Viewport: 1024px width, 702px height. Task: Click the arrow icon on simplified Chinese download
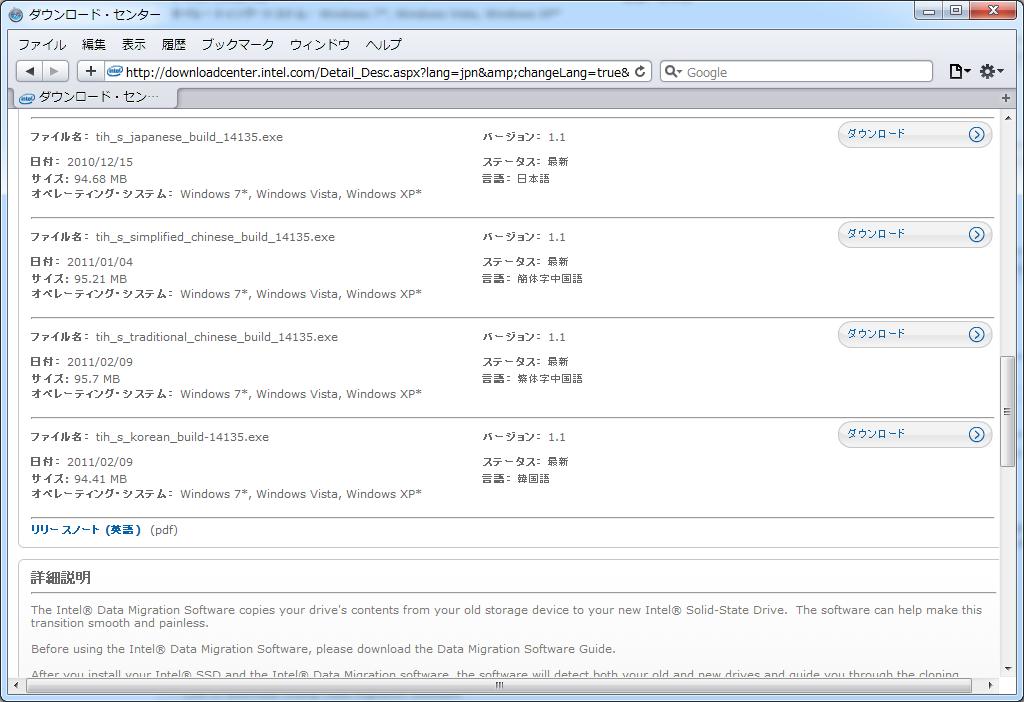(976, 234)
